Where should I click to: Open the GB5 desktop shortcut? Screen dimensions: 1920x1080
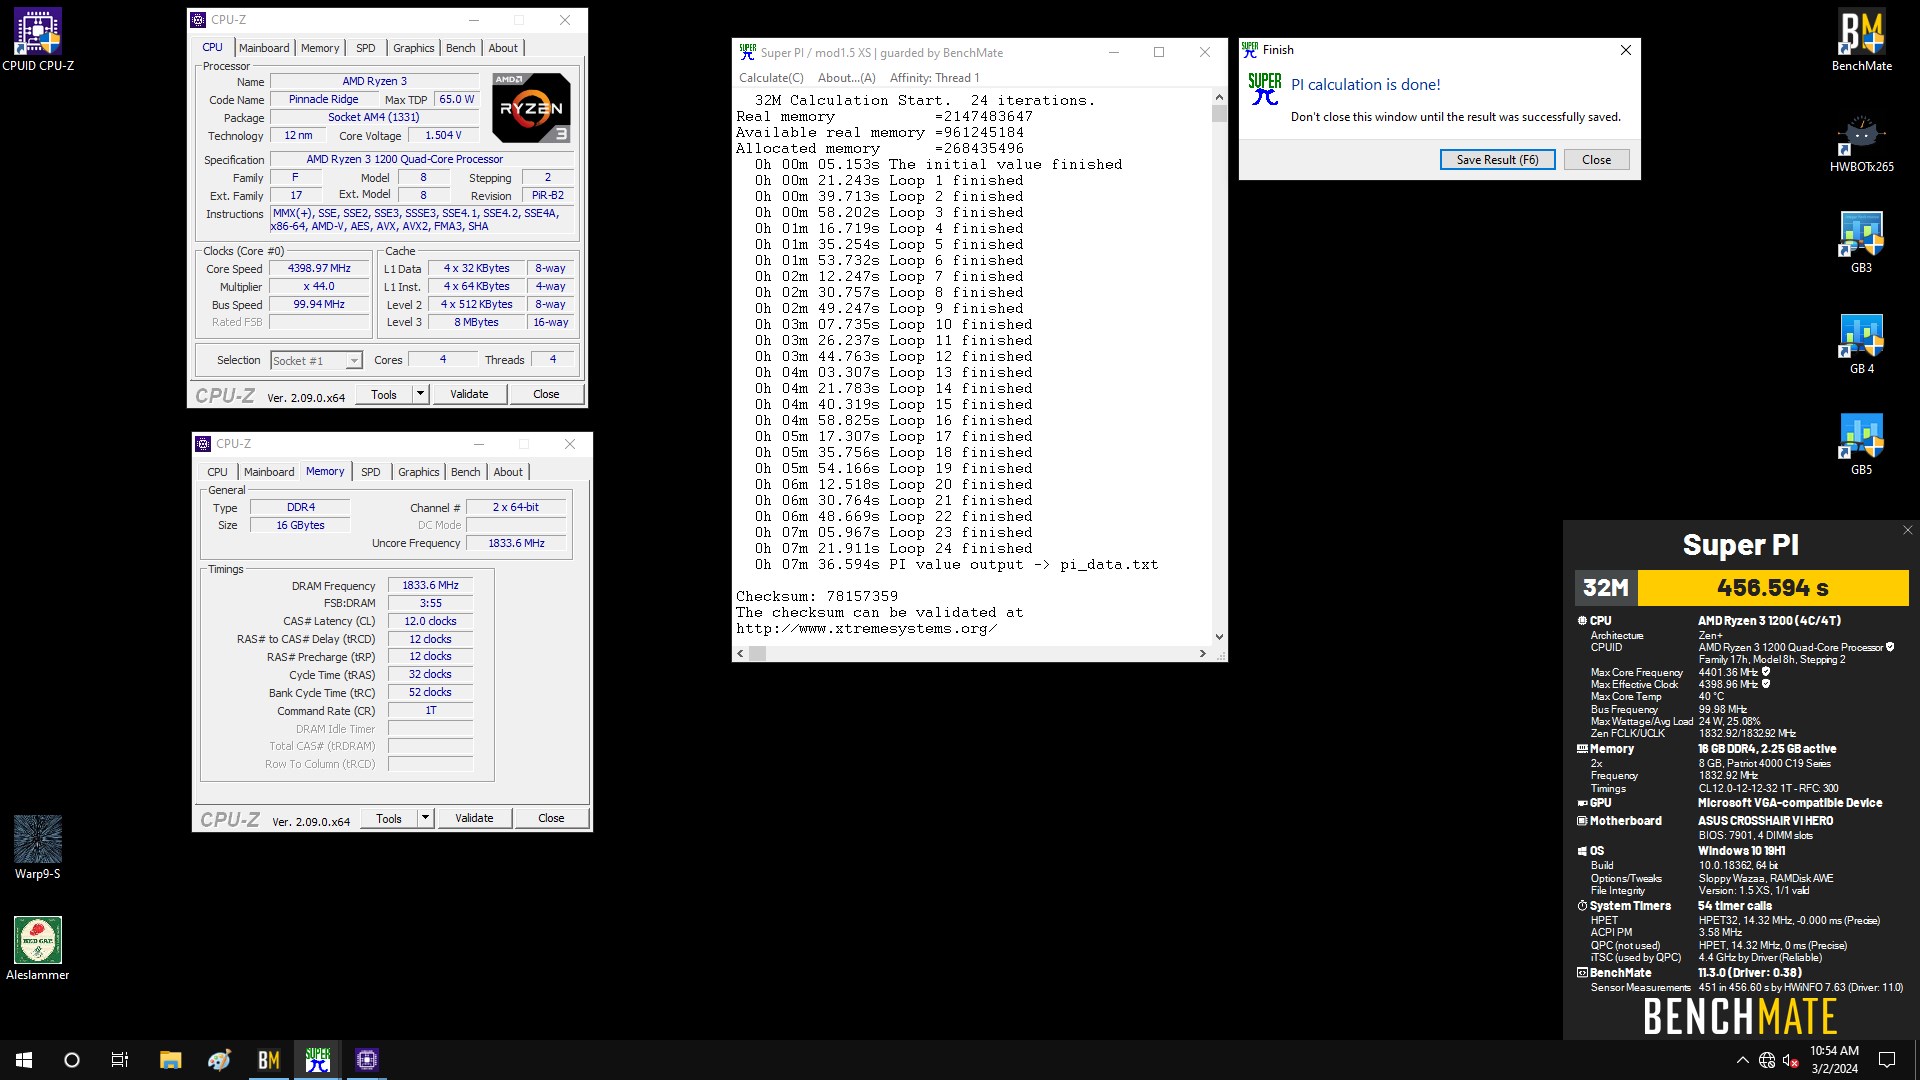(x=1861, y=444)
